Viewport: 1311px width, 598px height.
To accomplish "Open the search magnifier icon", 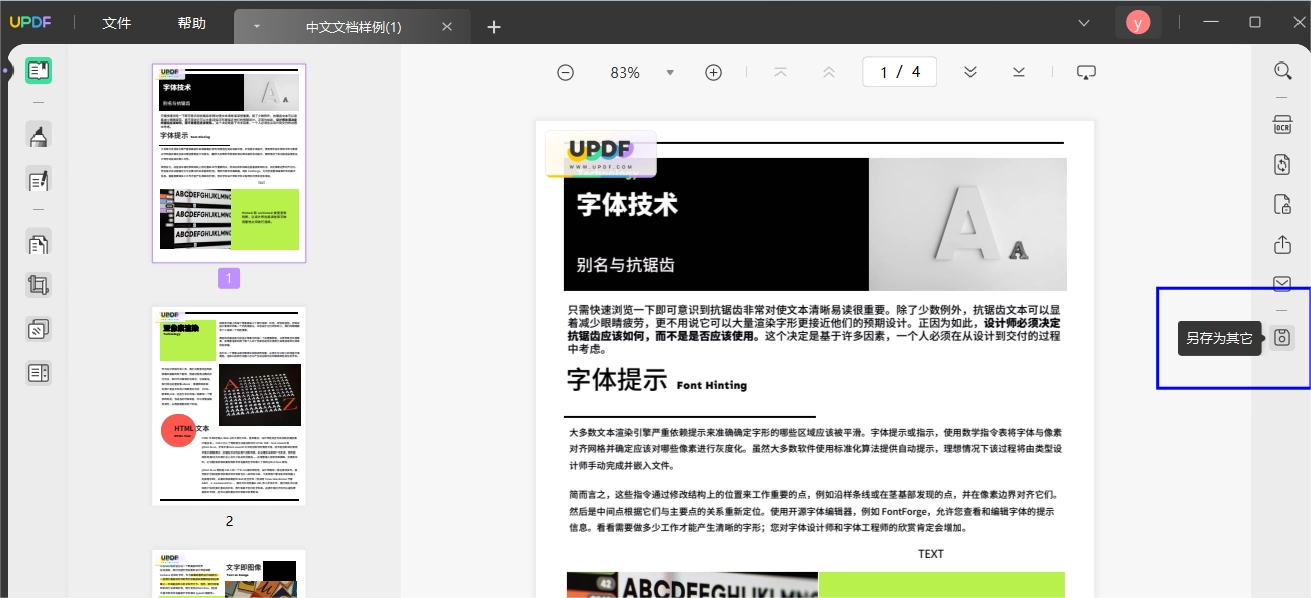I will click(1282, 71).
